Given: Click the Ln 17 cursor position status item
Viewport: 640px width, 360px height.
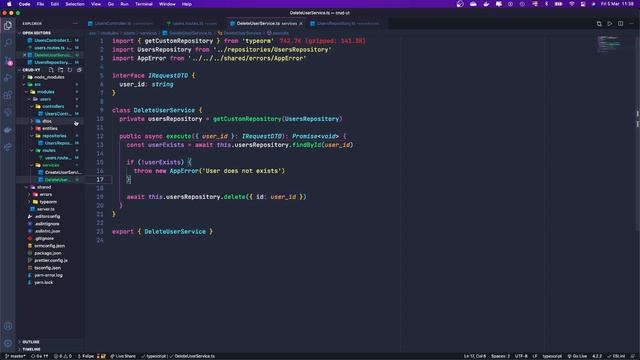Looking at the screenshot, I should click(475, 356).
